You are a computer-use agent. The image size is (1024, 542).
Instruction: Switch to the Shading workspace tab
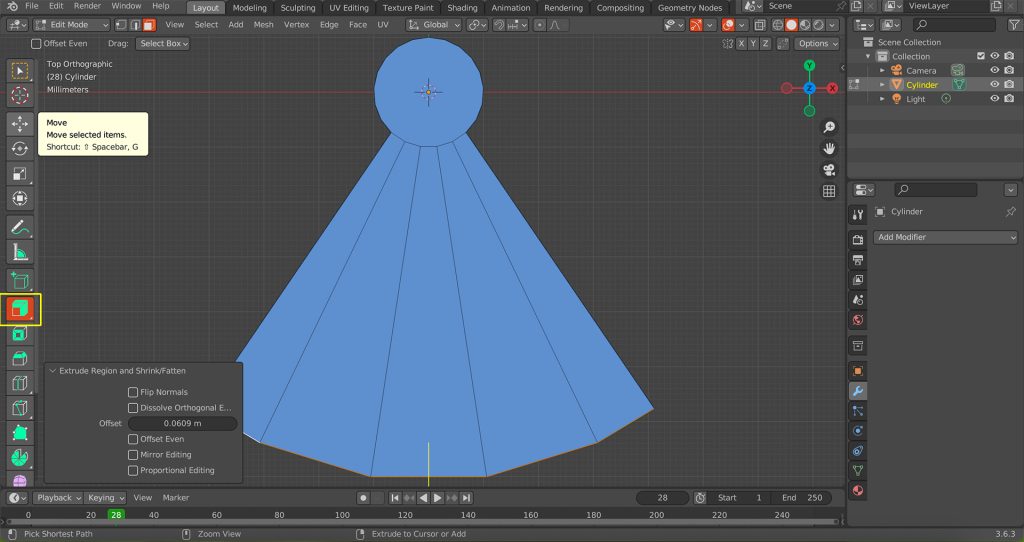coord(462,8)
